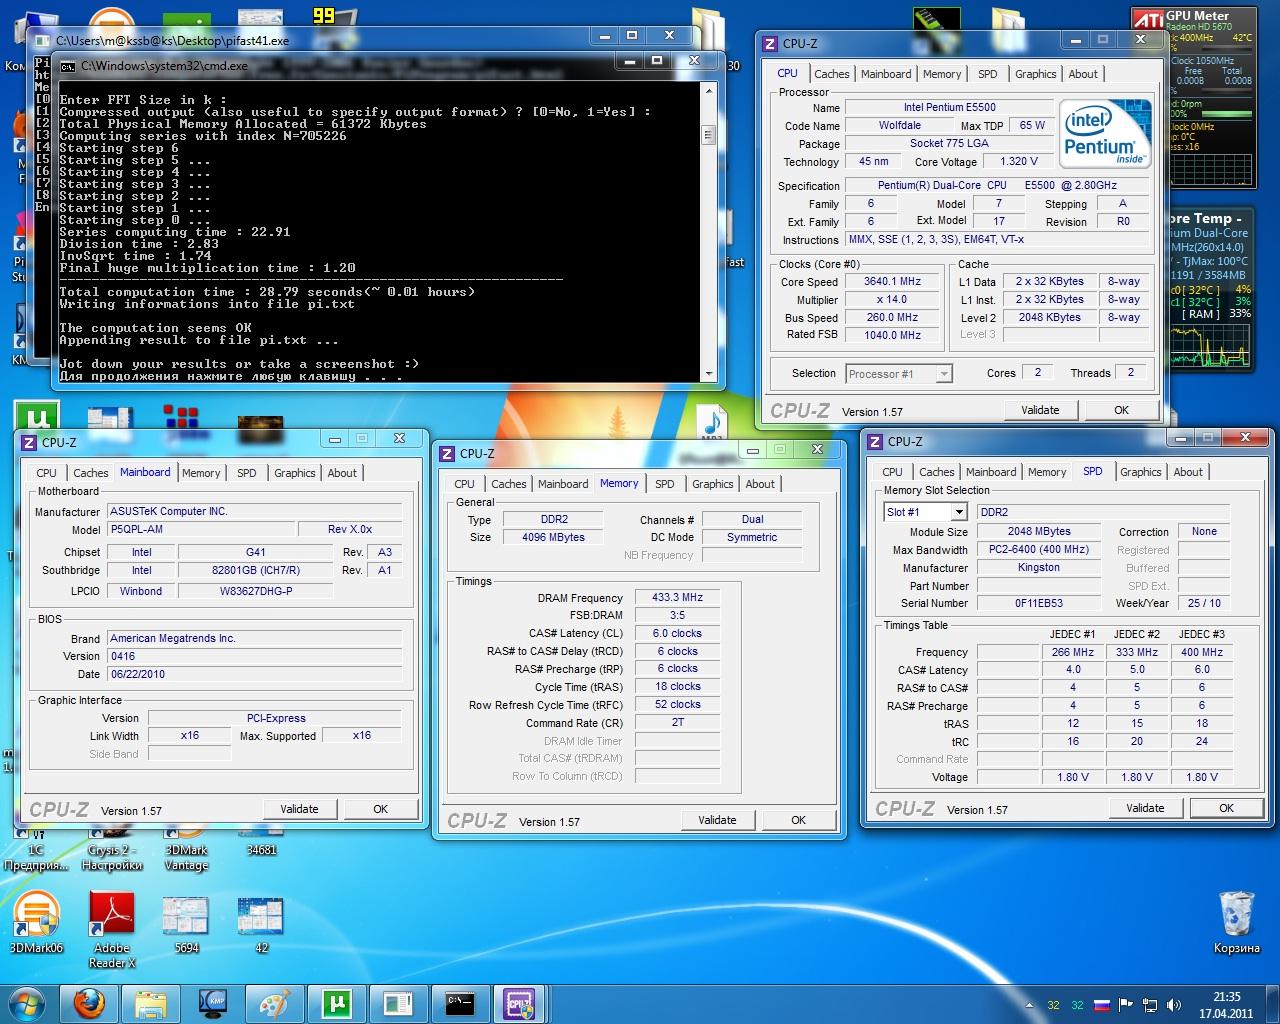Click the ATI GPU Meter gadget logo
Screen dimensions: 1280x1024
(x=1148, y=20)
